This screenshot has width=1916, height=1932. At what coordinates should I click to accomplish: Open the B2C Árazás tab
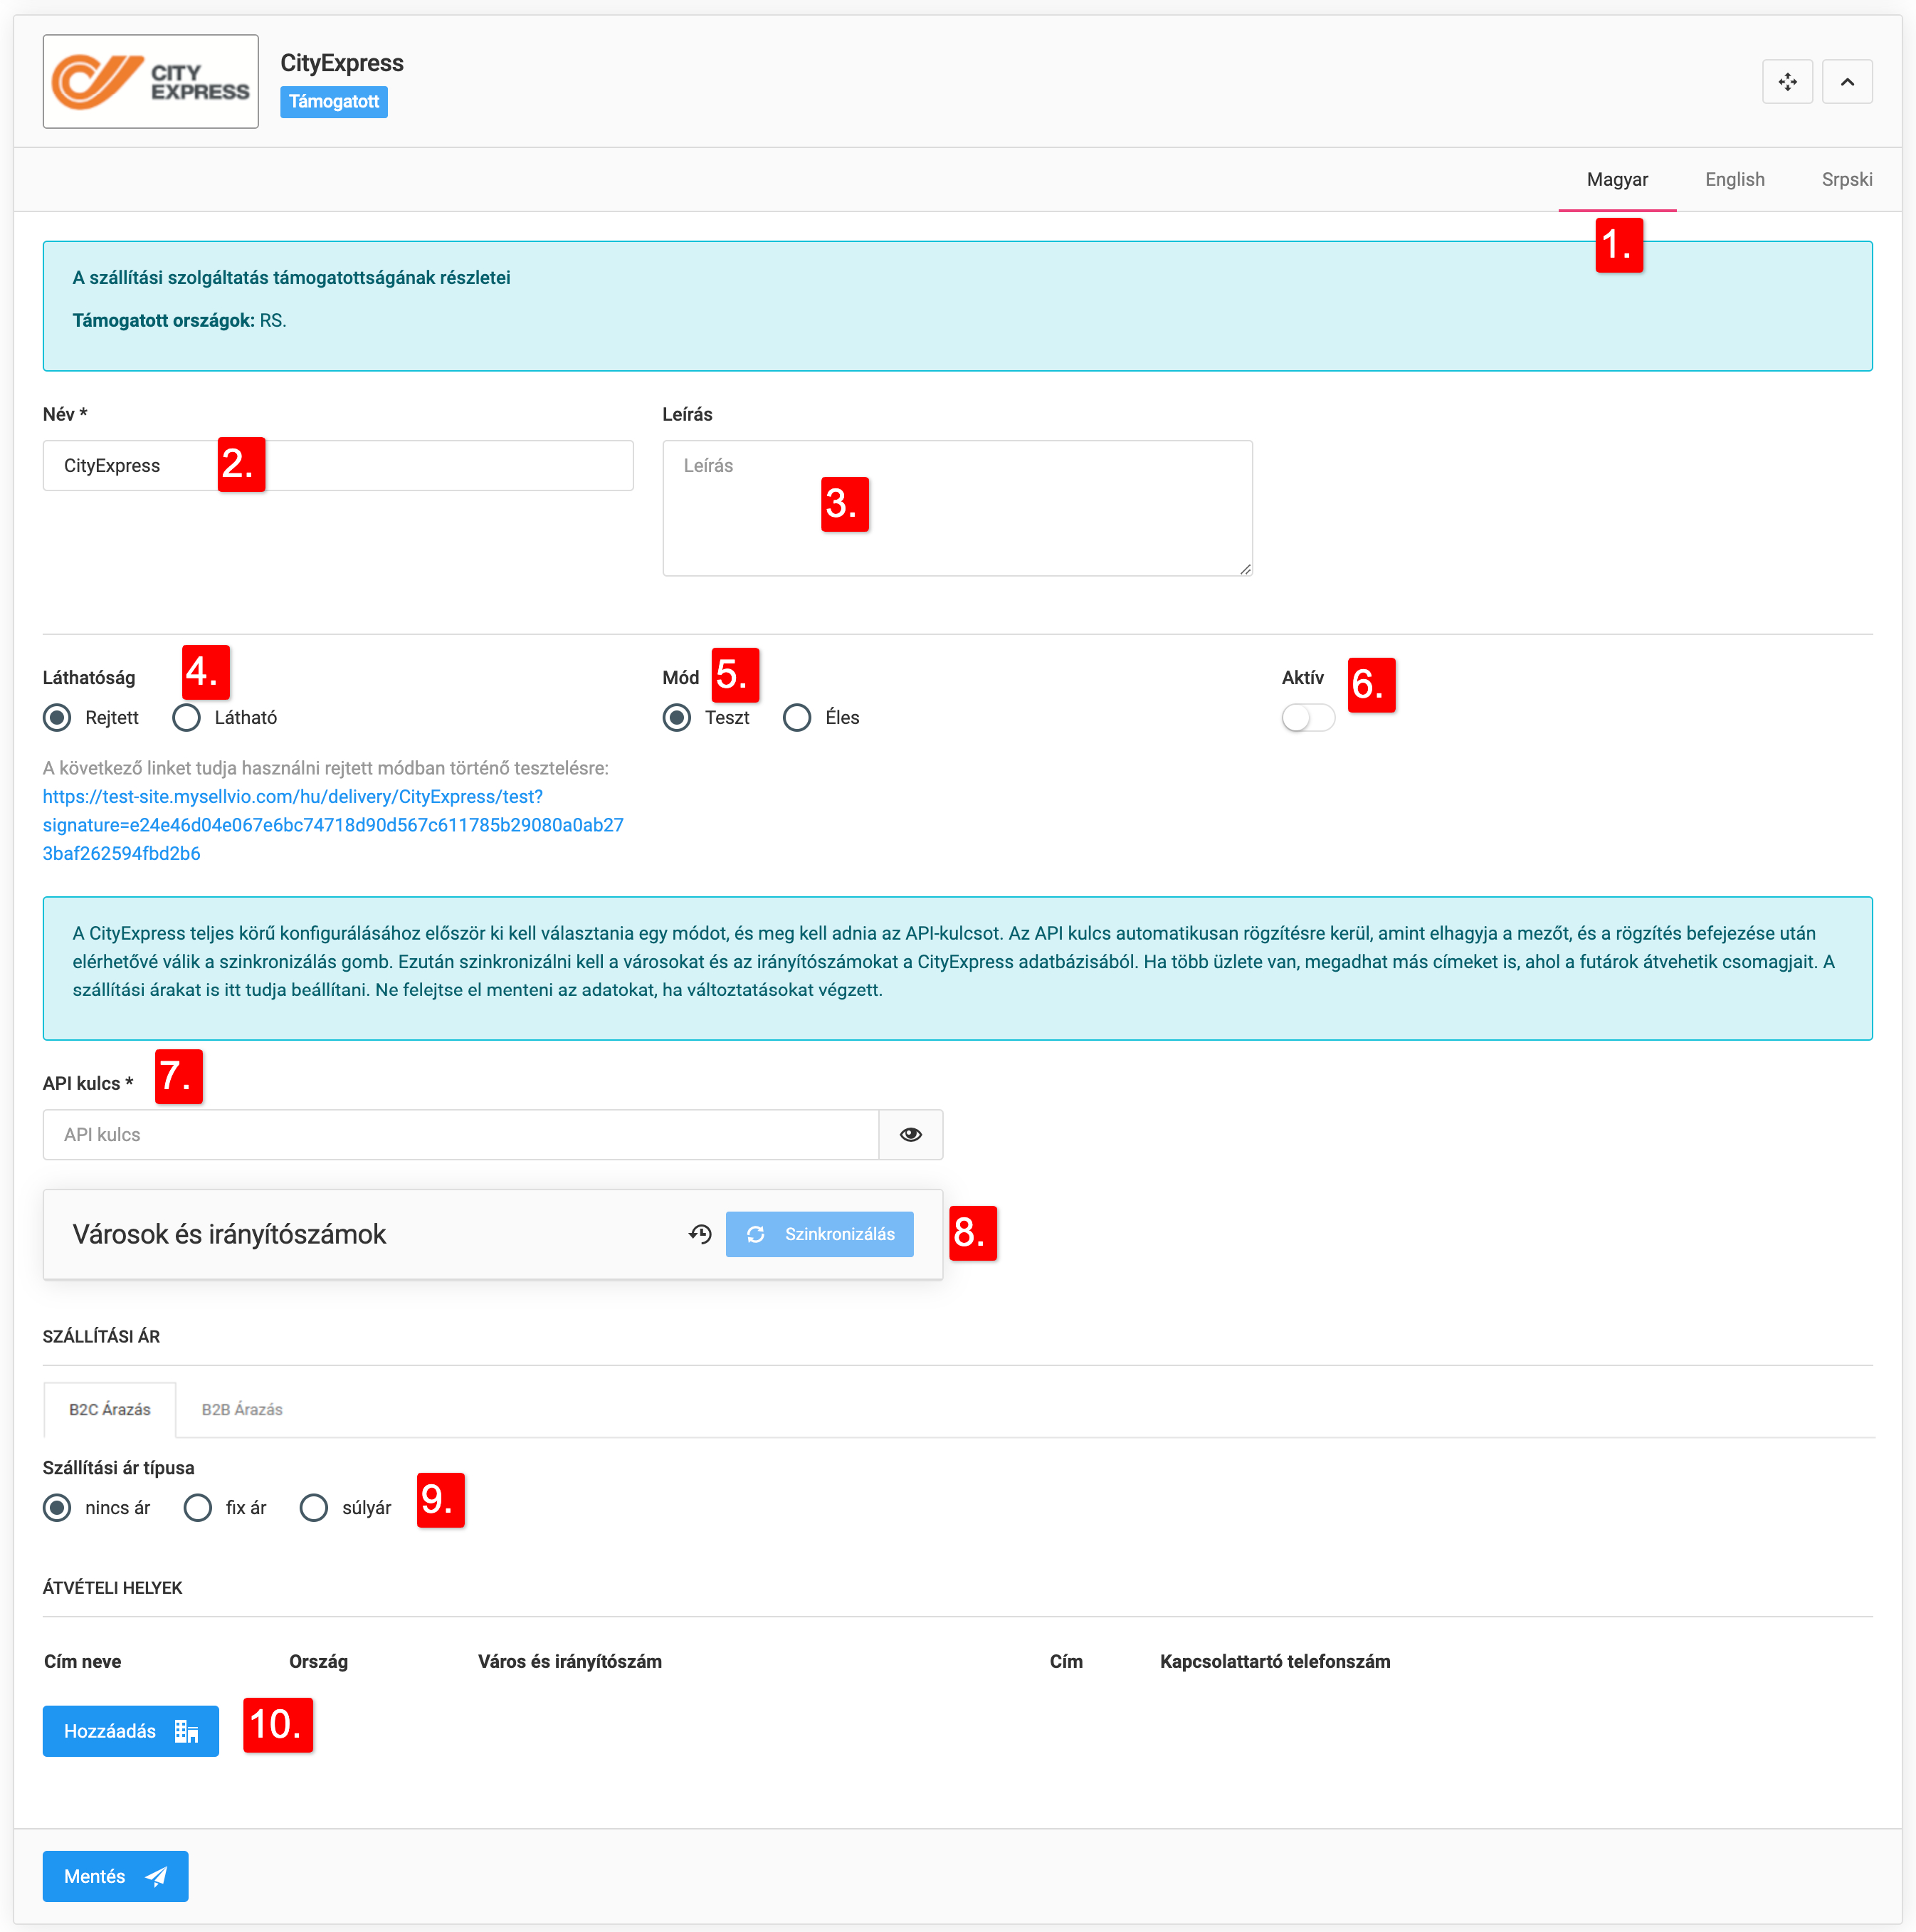coord(110,1410)
